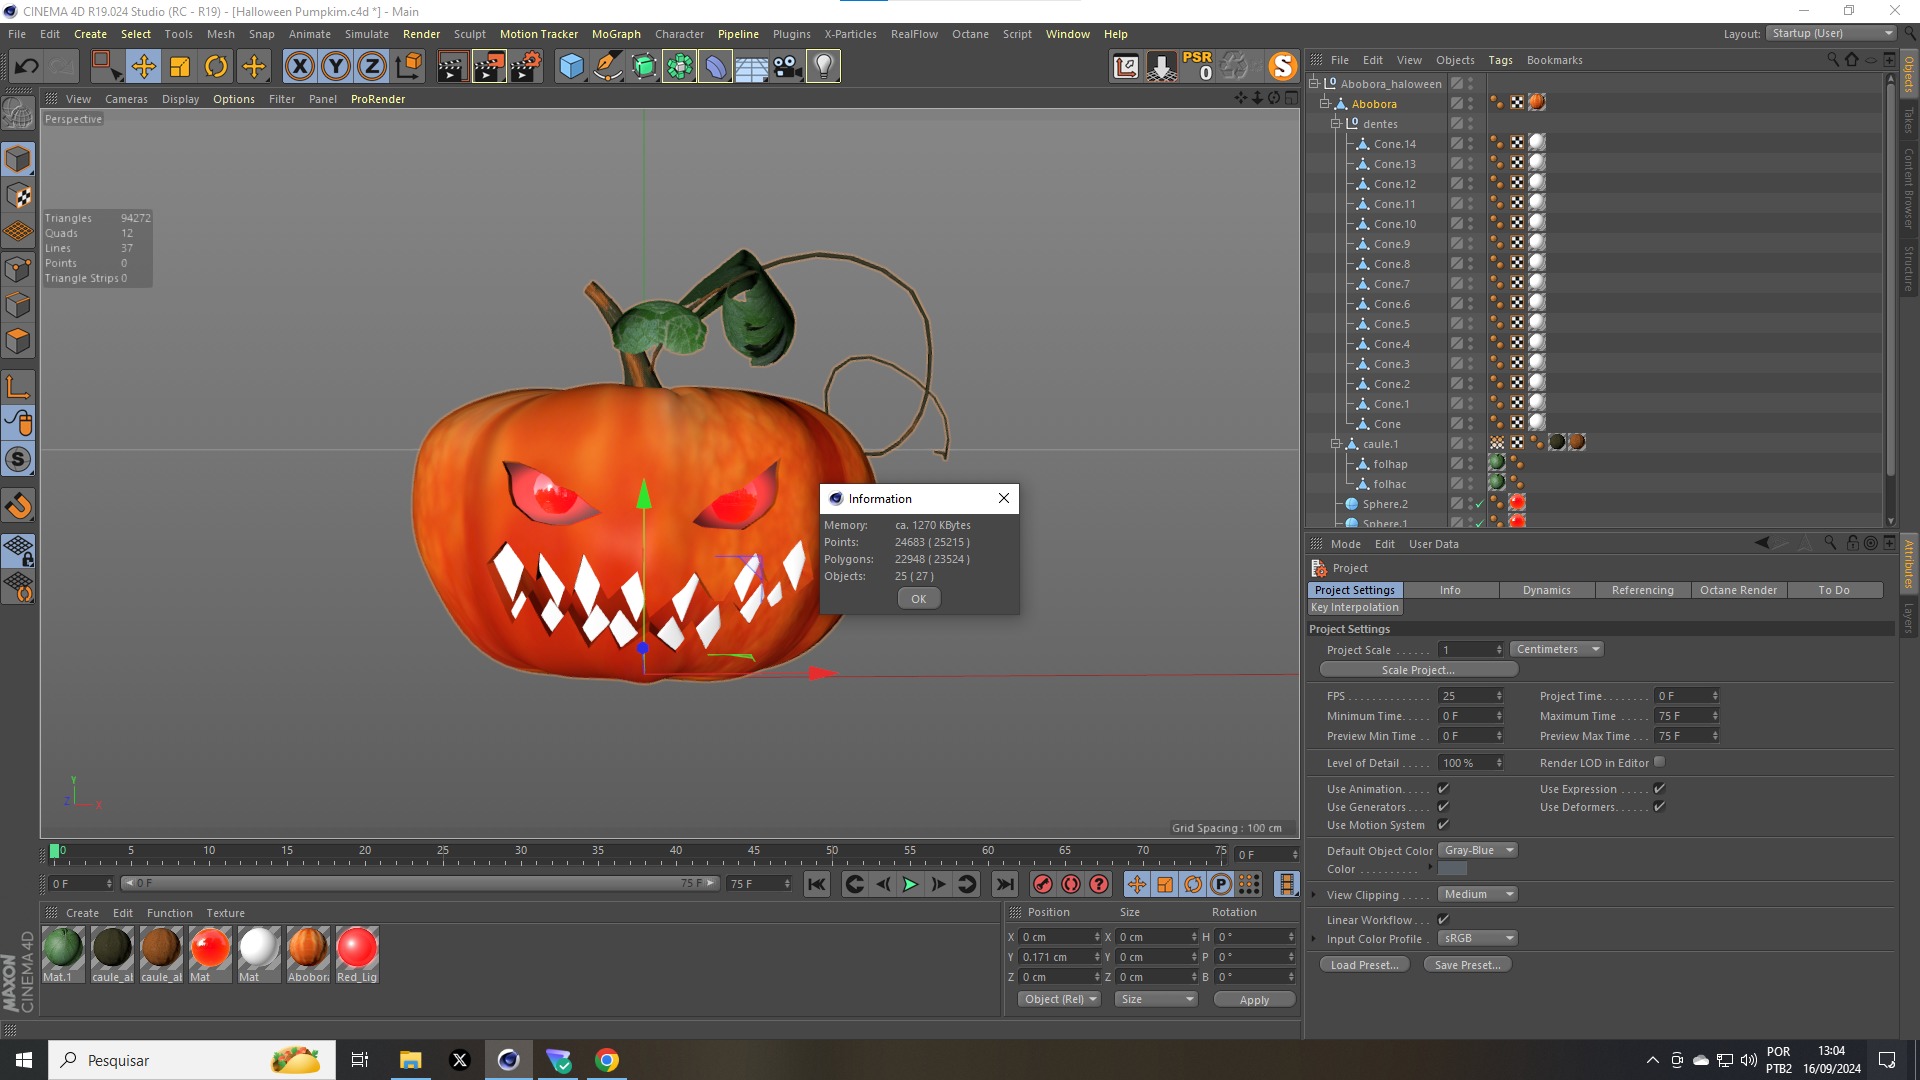Add a Light object
The image size is (1920, 1080).
click(x=823, y=67)
